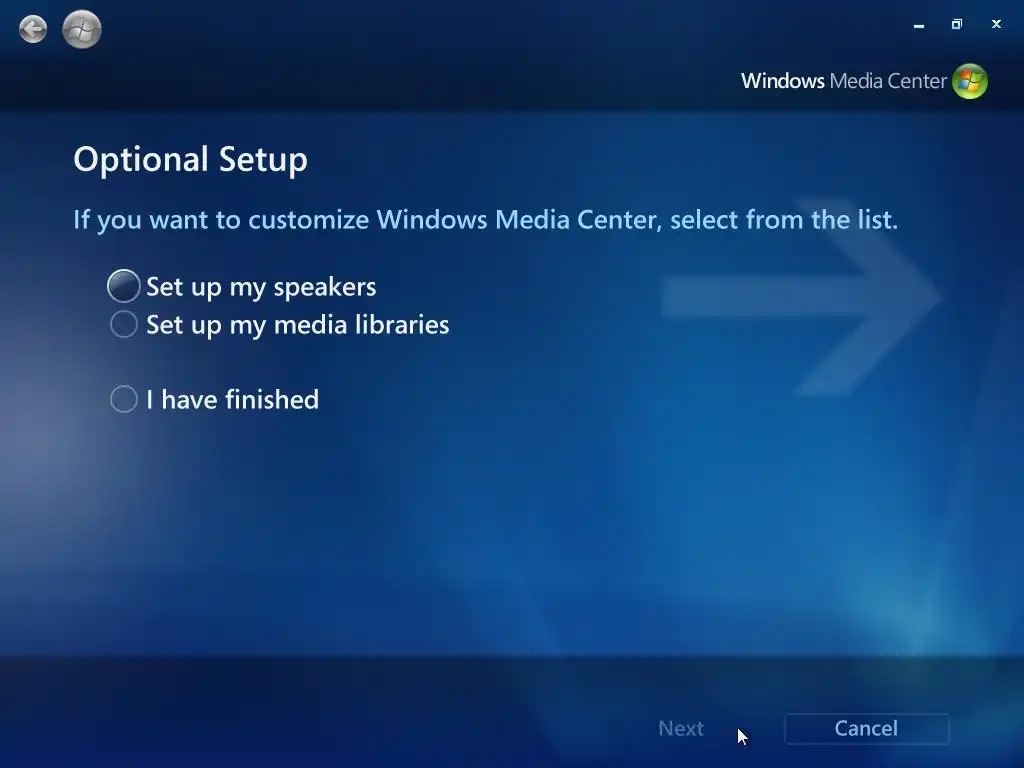
Task: Click the 'Set up my speakers' label text
Action: pyautogui.click(x=261, y=287)
